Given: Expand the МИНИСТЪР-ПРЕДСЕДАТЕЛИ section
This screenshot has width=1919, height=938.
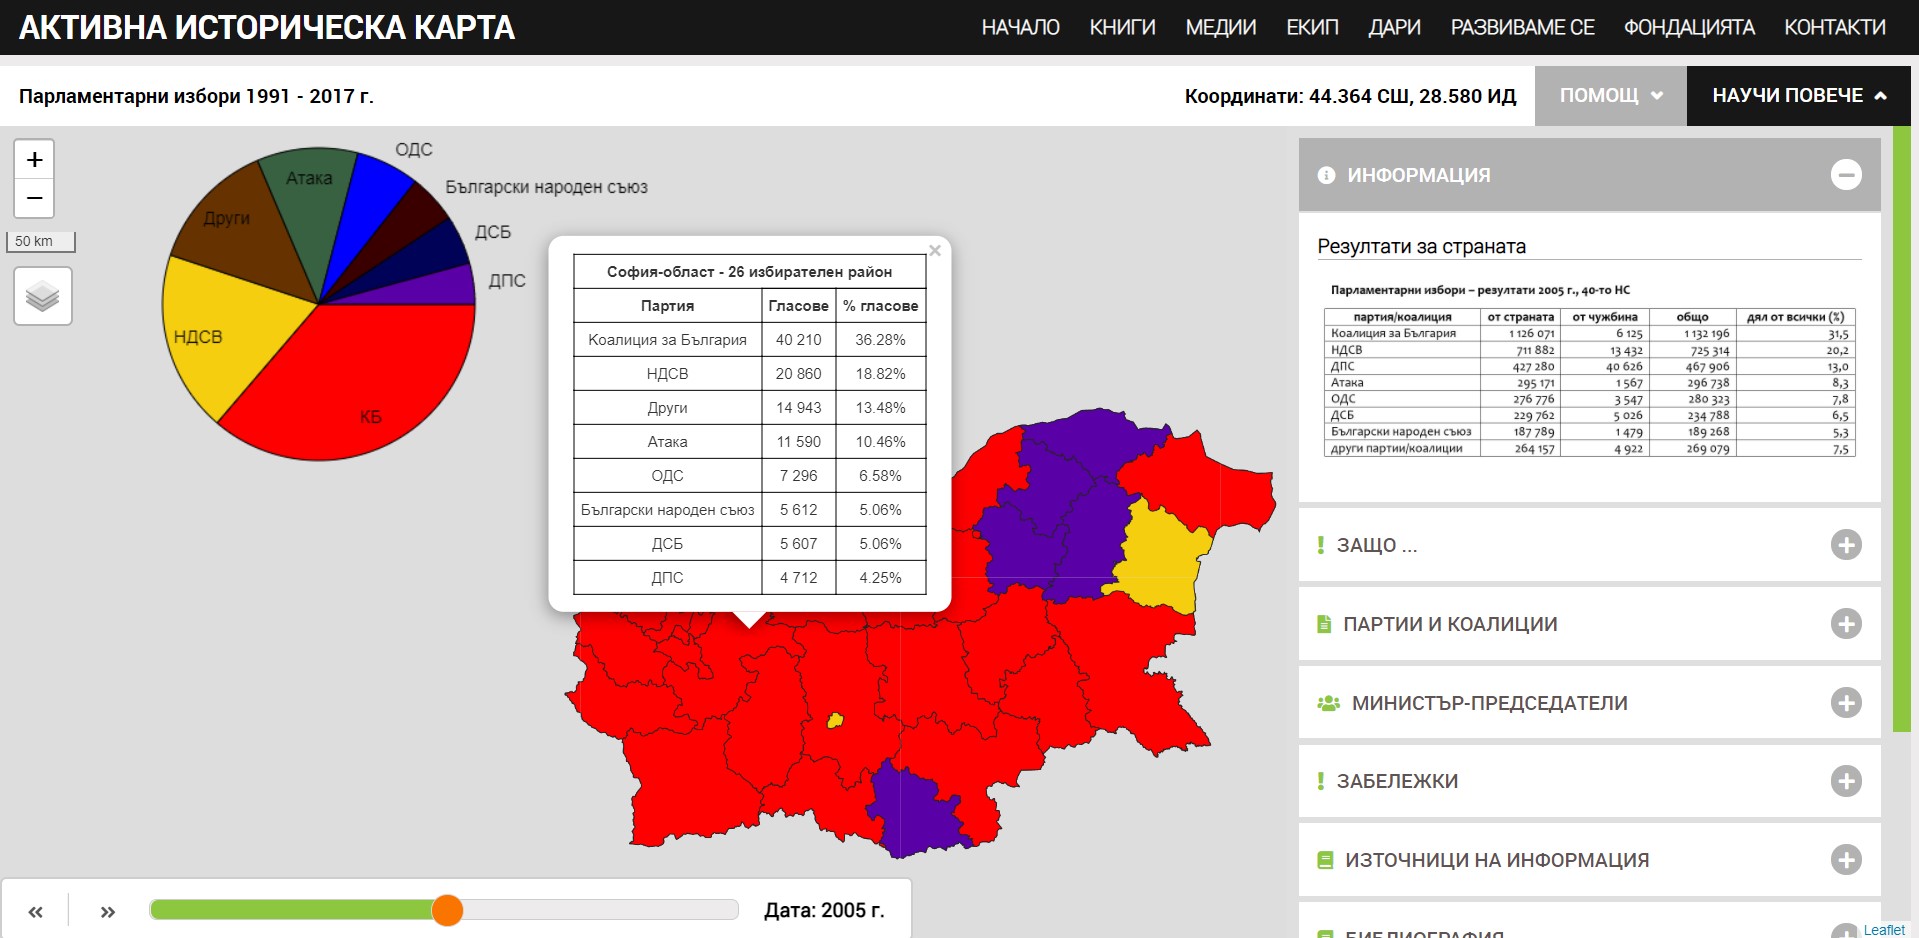Looking at the screenshot, I should point(1845,703).
